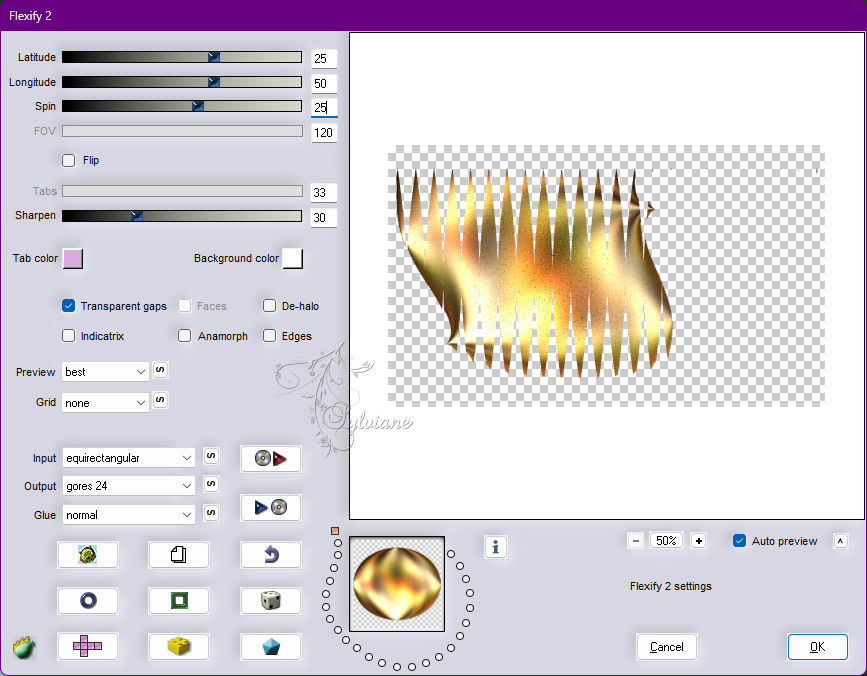Click the S button beside Grid dropdown
The height and width of the screenshot is (676, 867).
point(160,400)
